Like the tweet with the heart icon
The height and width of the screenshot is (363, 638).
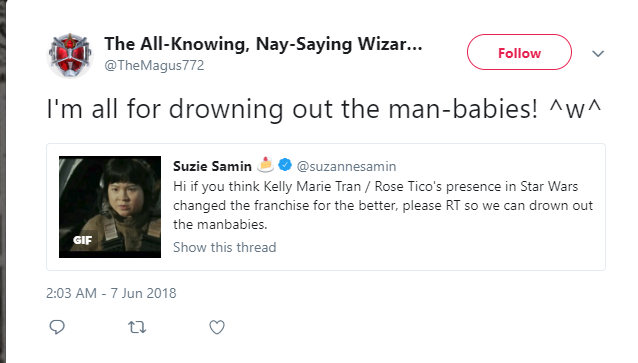[x=217, y=327]
